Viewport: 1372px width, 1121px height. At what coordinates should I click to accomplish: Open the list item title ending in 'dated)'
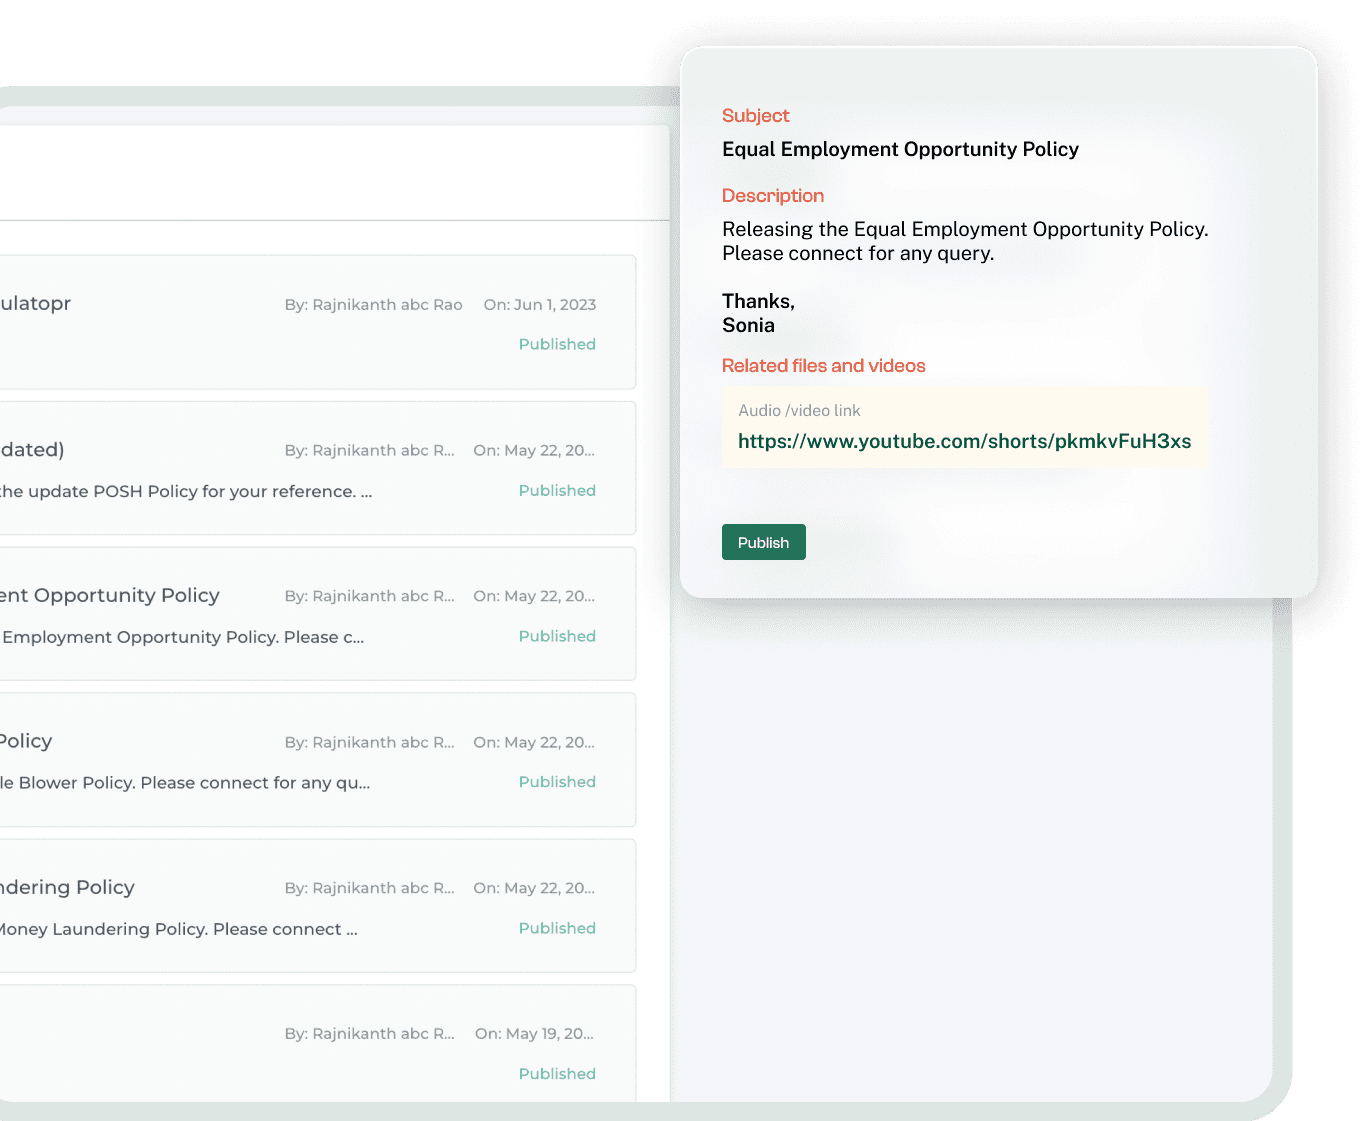(32, 450)
